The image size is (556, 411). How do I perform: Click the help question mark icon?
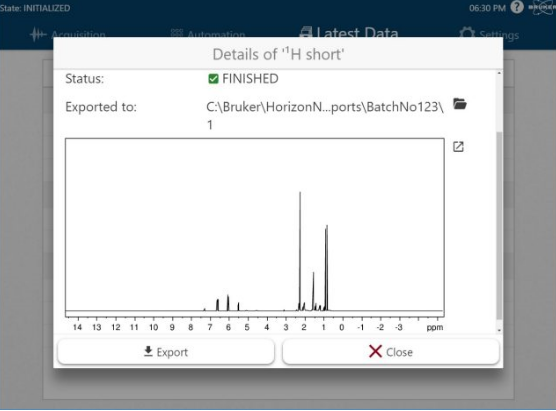coord(517,7)
